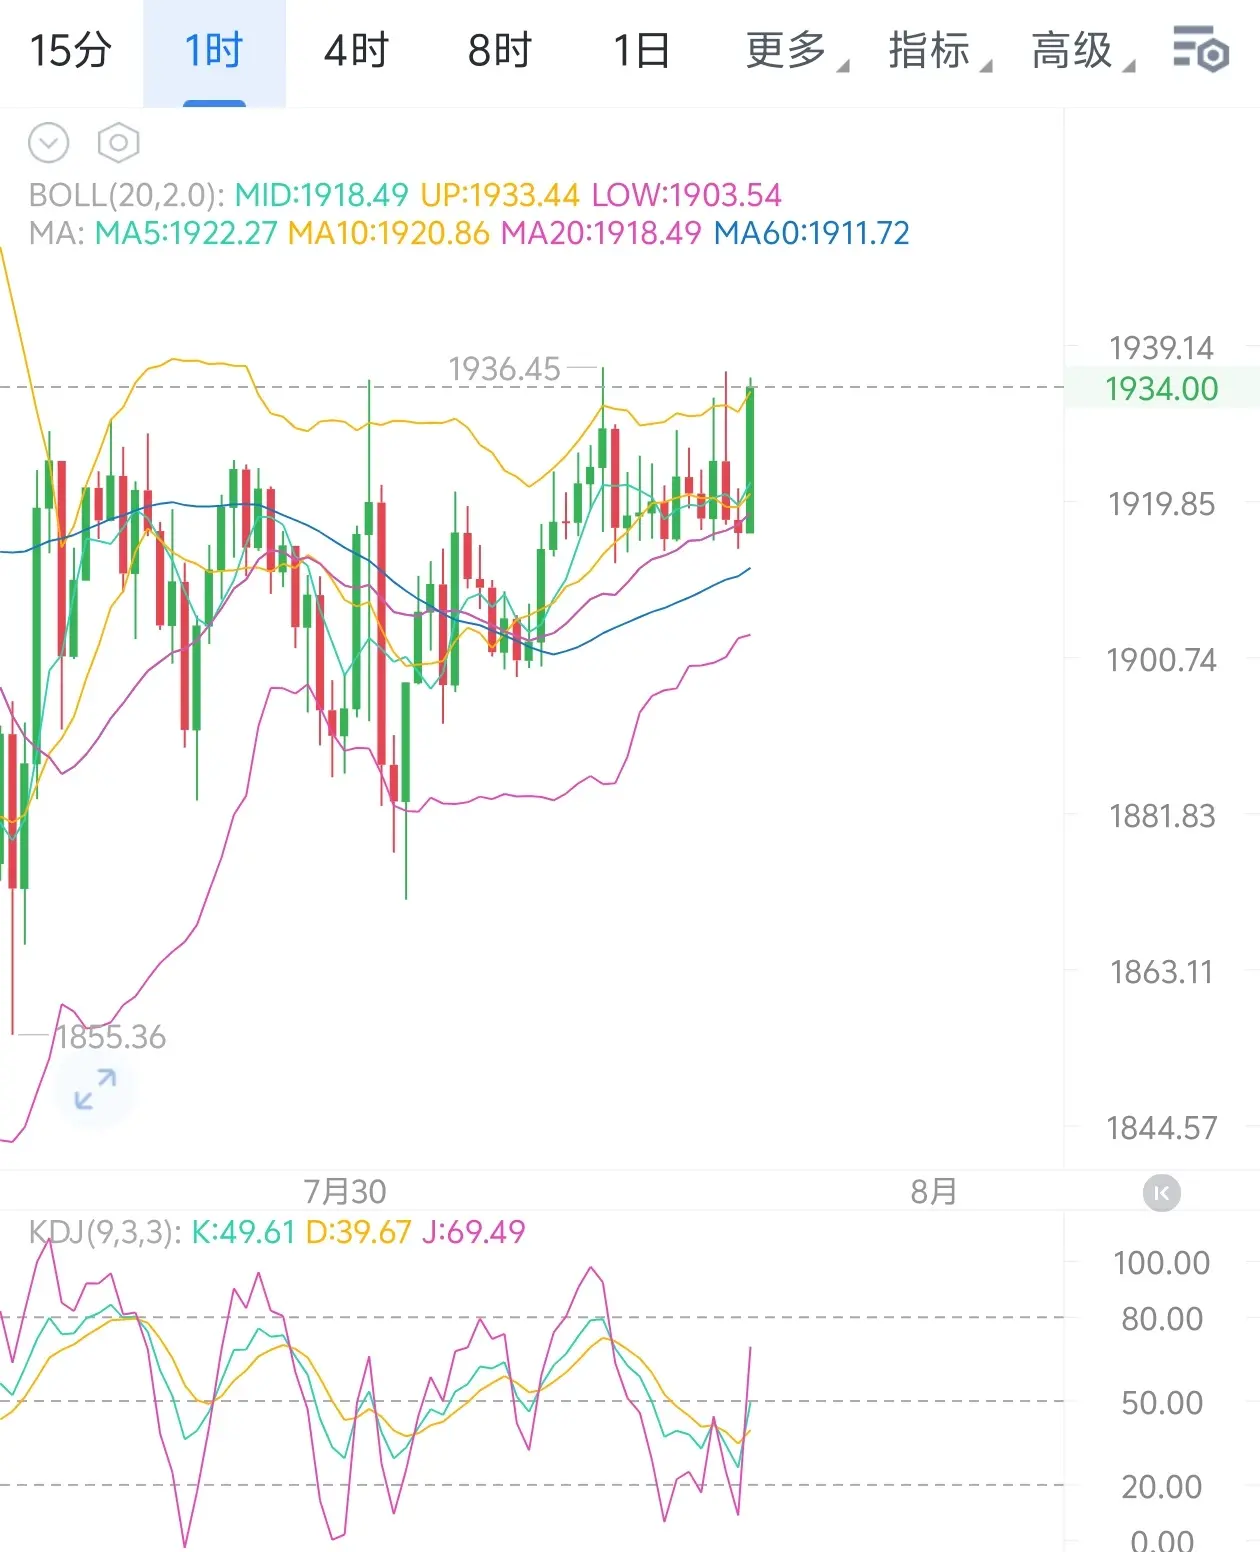Image resolution: width=1260 pixels, height=1552 pixels.
Task: Click the KDJ 50.00 scale label
Action: pos(1161,1403)
